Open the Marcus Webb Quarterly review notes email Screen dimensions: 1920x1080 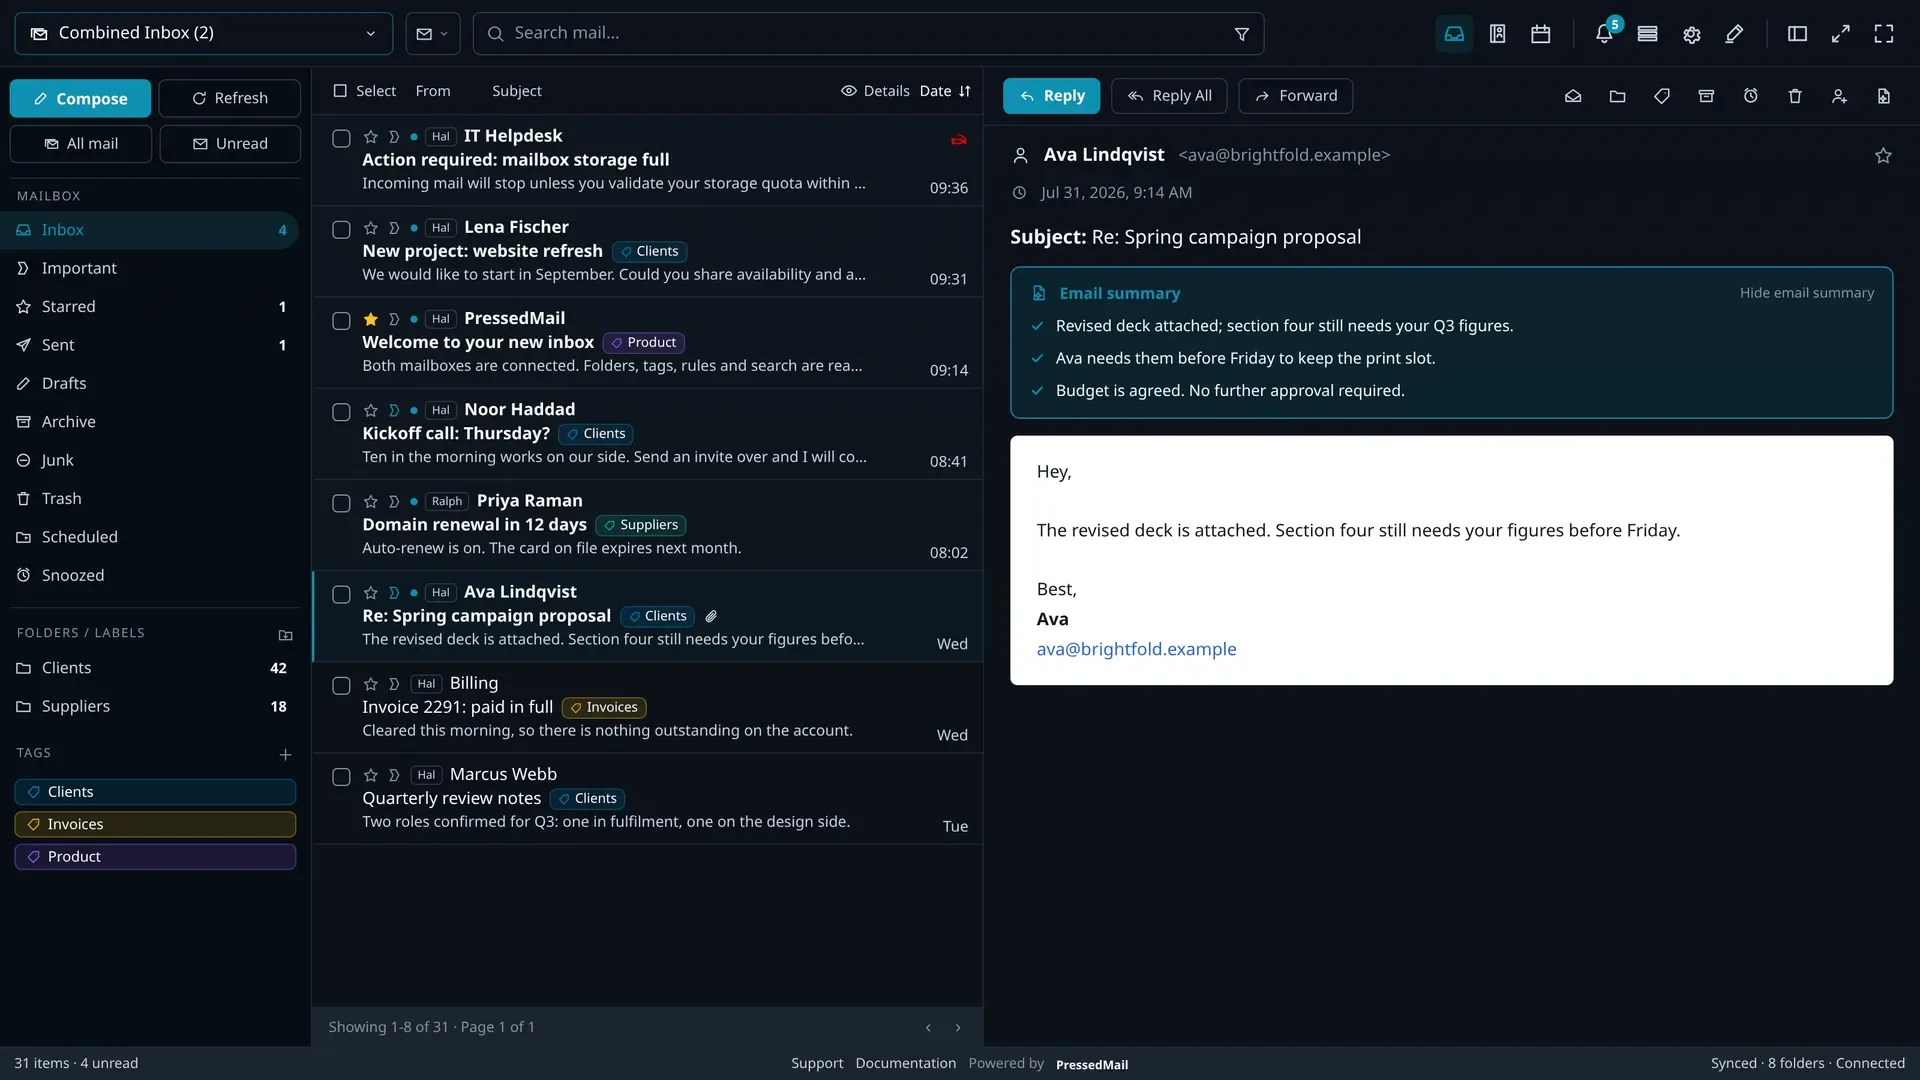coord(647,799)
